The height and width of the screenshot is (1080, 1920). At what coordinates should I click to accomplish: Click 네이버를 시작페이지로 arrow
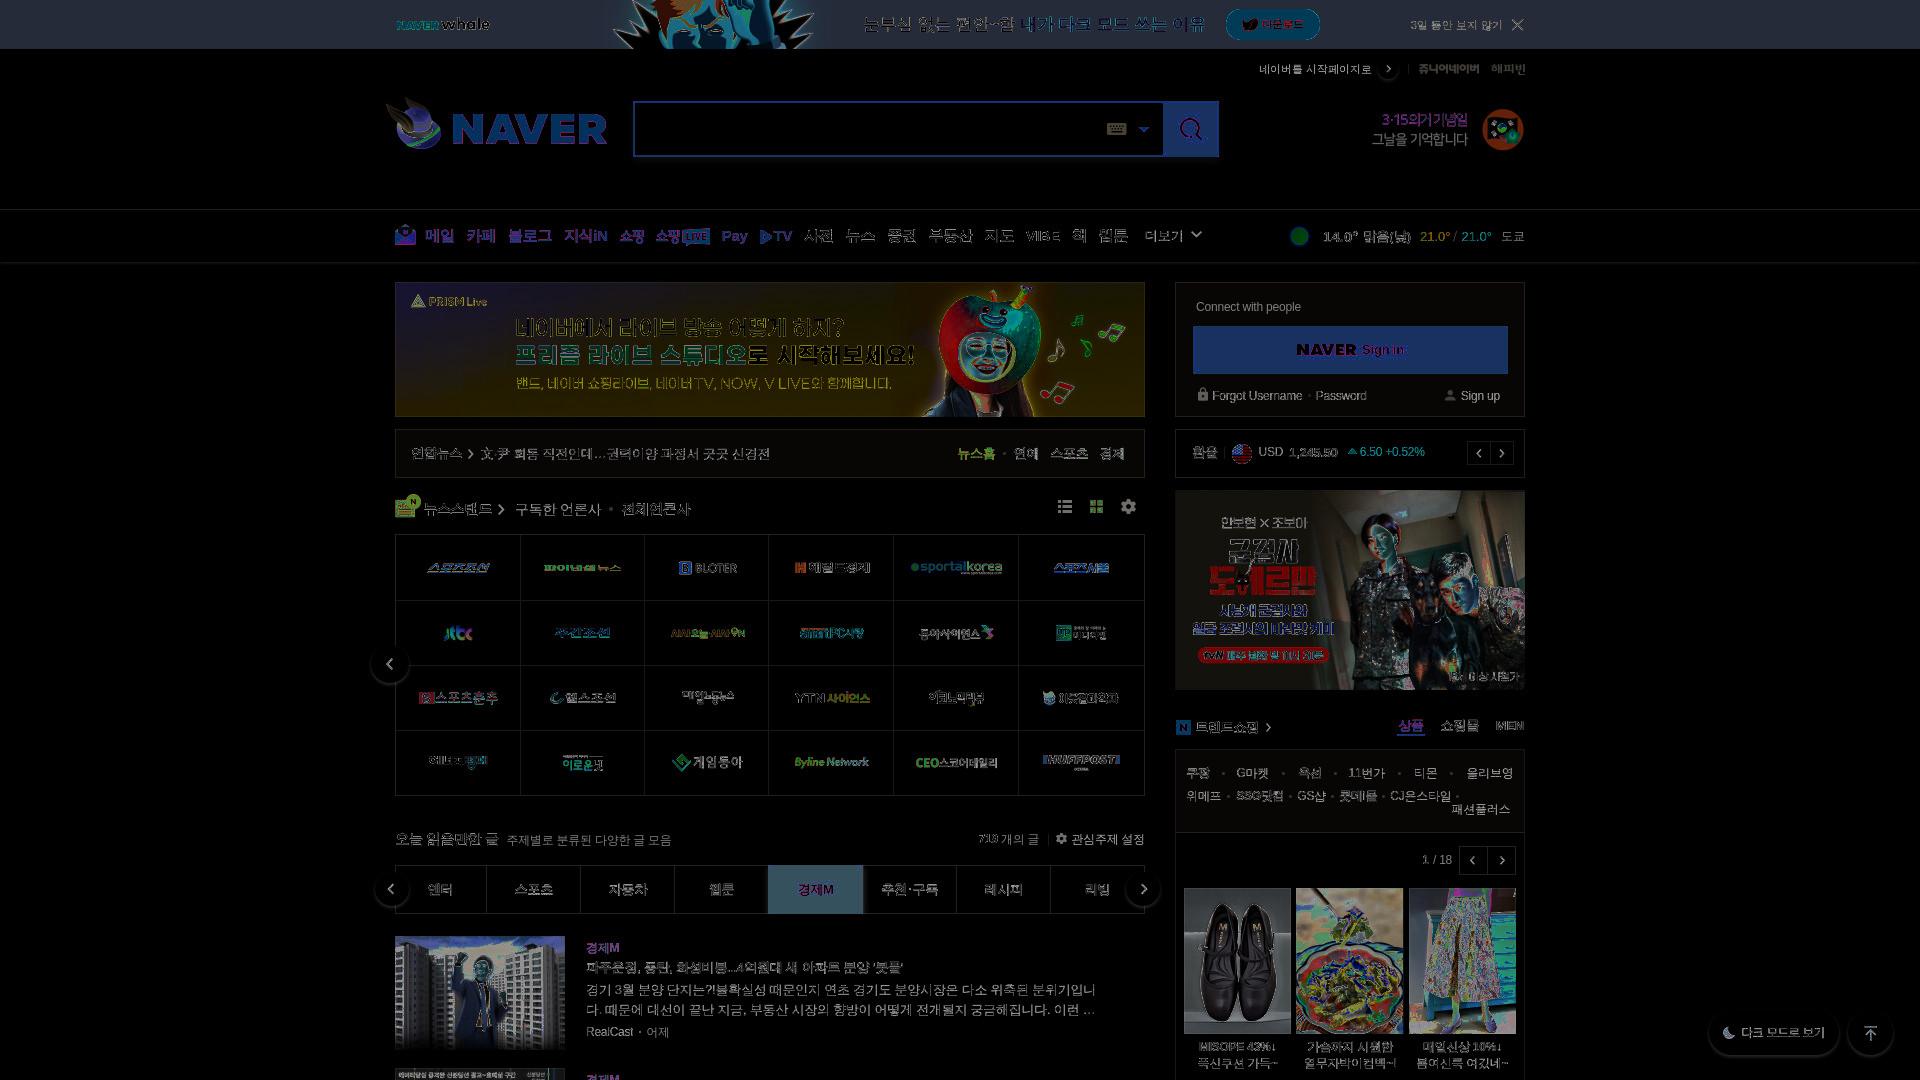(1388, 69)
